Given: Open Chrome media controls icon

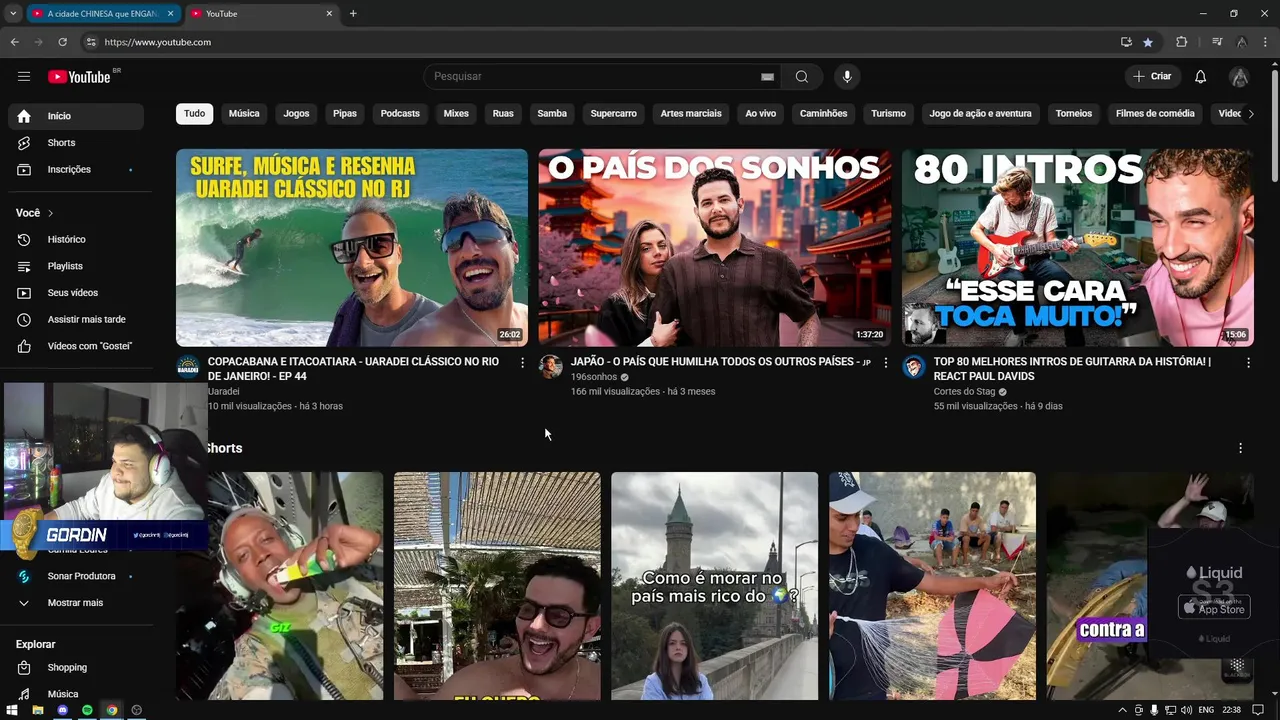Looking at the screenshot, I should pos(1217,42).
